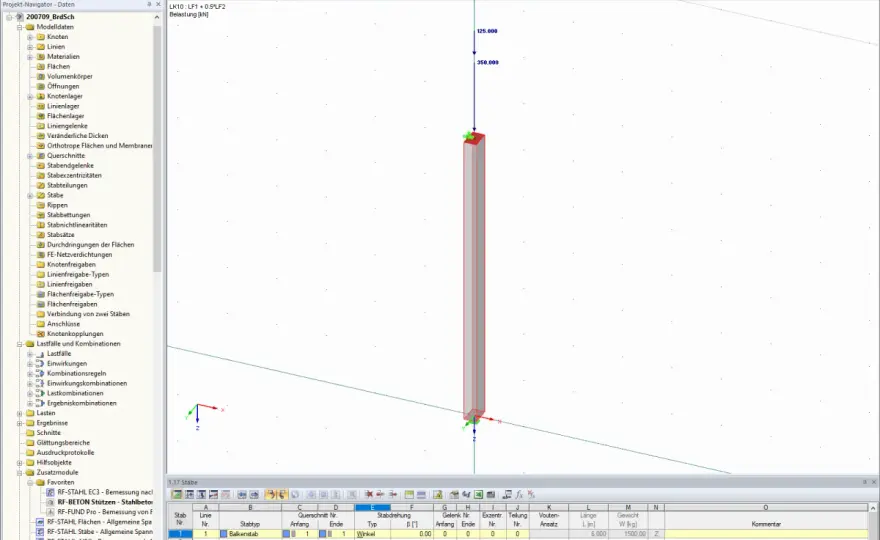Click blue cross-section swatch under Anfang
This screenshot has height=540, width=880.
pyautogui.click(x=286, y=534)
